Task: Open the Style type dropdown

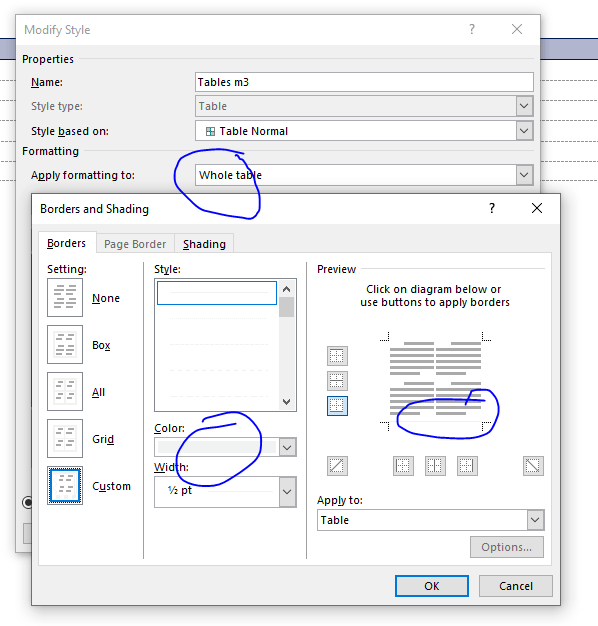Action: (x=524, y=106)
